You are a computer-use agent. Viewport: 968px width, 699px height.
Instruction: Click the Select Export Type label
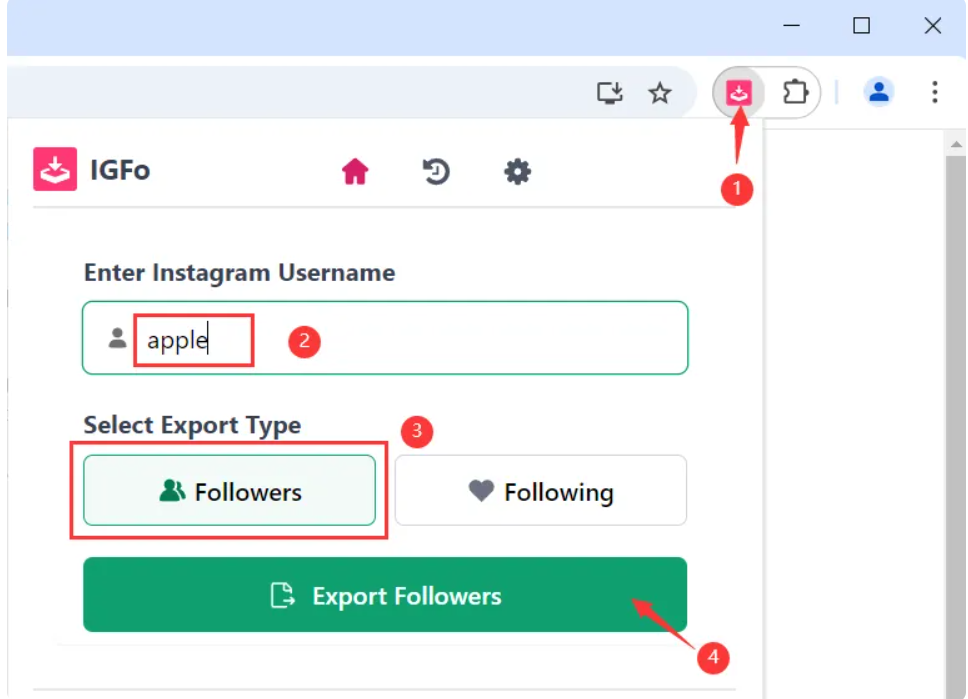tap(193, 425)
